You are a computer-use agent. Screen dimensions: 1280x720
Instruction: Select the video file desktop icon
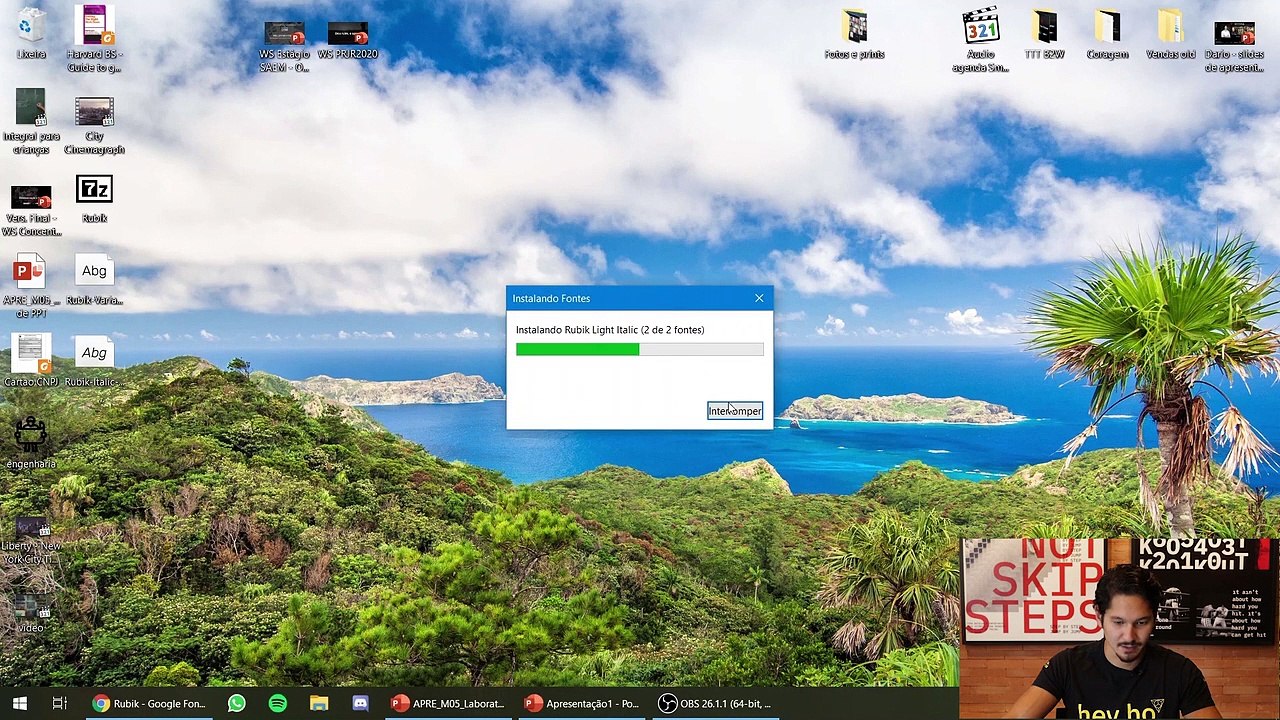point(31,612)
